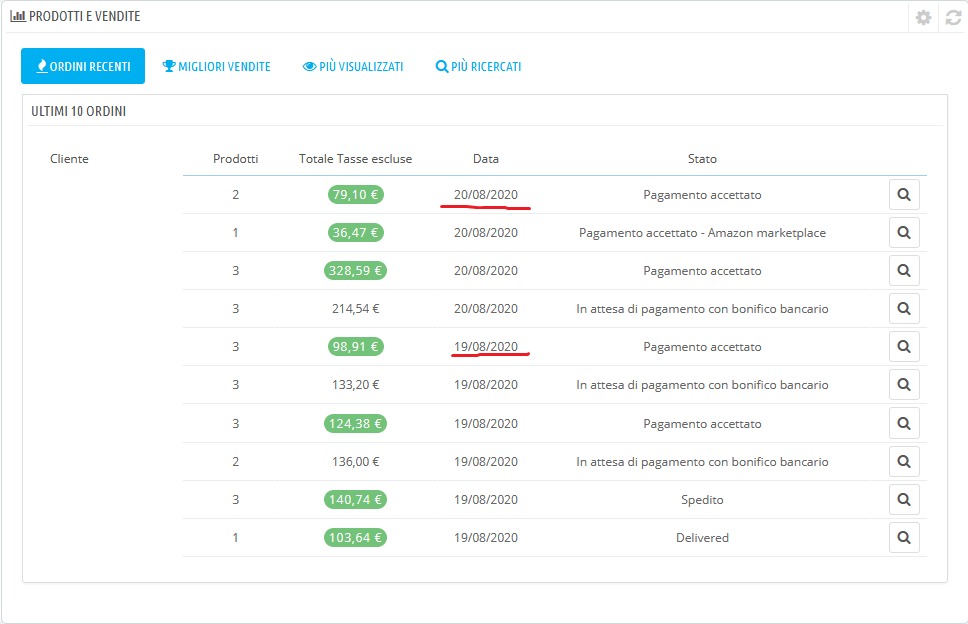Click the Spedito status cell
This screenshot has width=968, height=624.
pyautogui.click(x=702, y=500)
